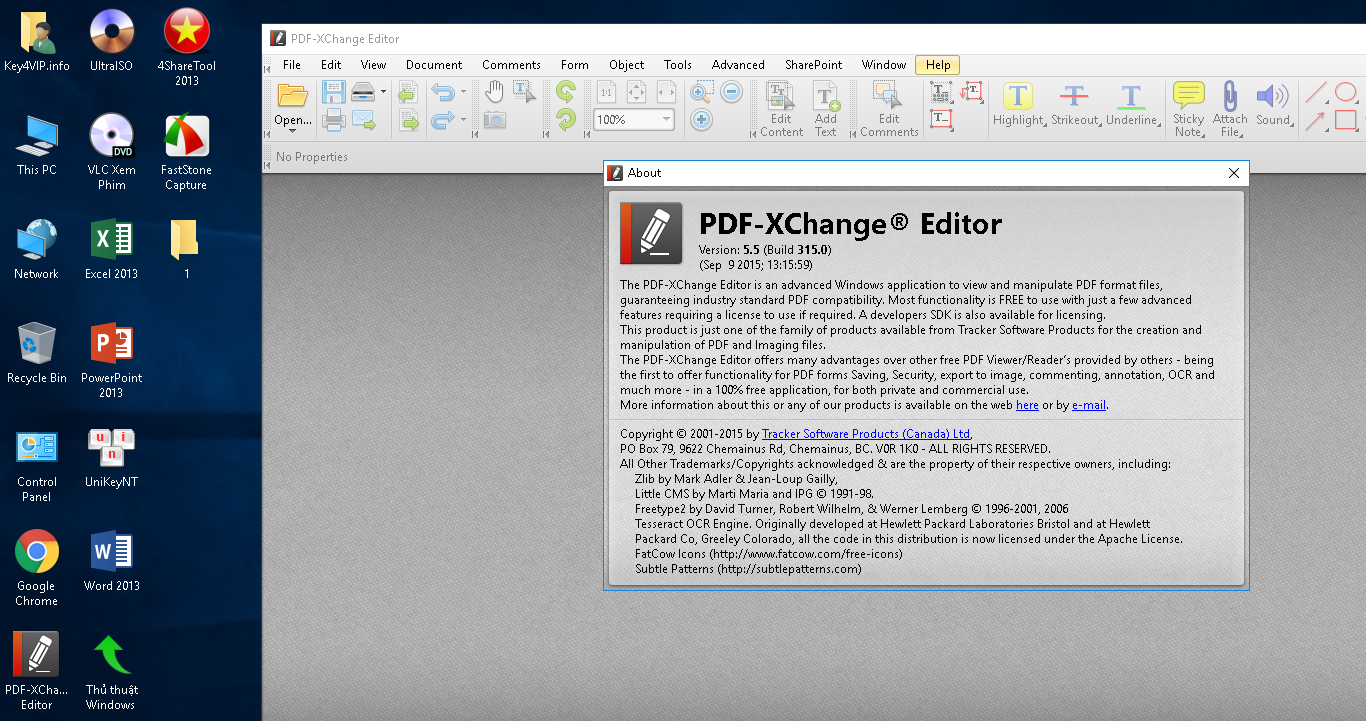Click the rotate clockwise green icon
Image resolution: width=1366 pixels, height=721 pixels.
(566, 121)
